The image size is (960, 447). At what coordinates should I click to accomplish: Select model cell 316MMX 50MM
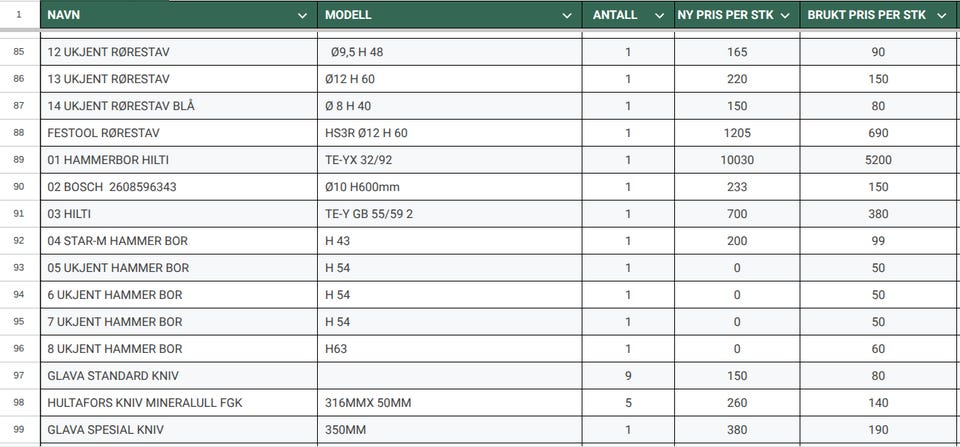pos(449,402)
